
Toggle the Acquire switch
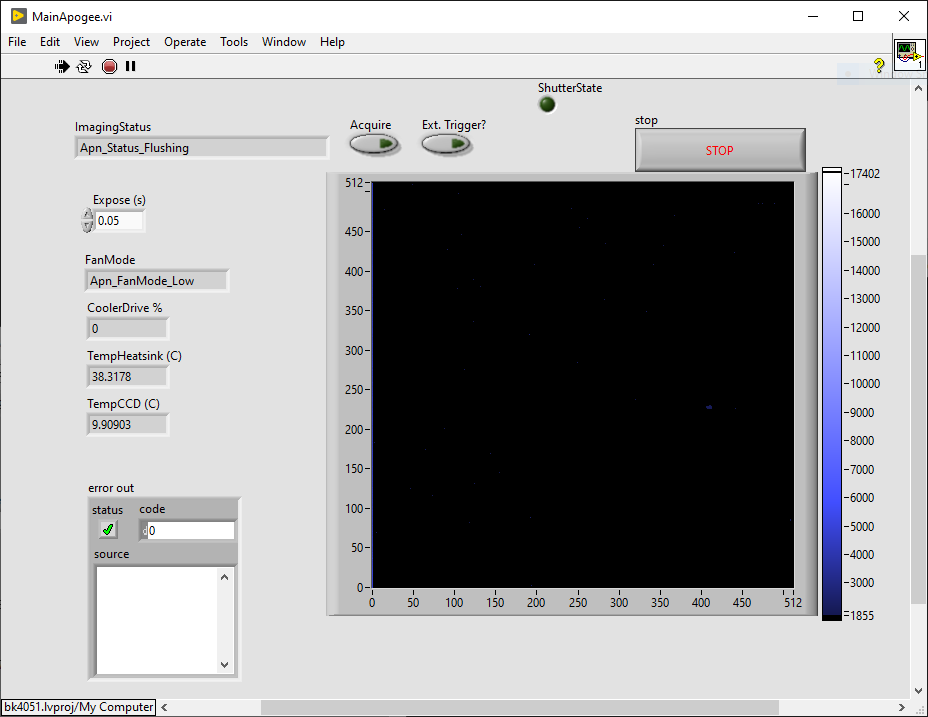point(374,144)
